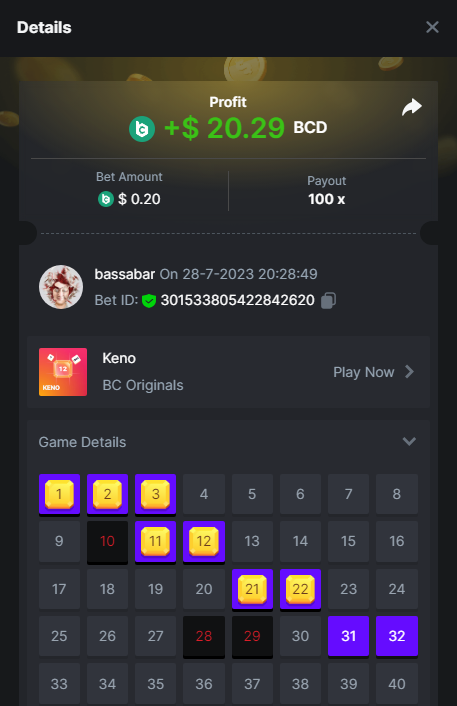Select gold-gem Keno tile number 12
This screenshot has height=706, width=457.
point(204,542)
